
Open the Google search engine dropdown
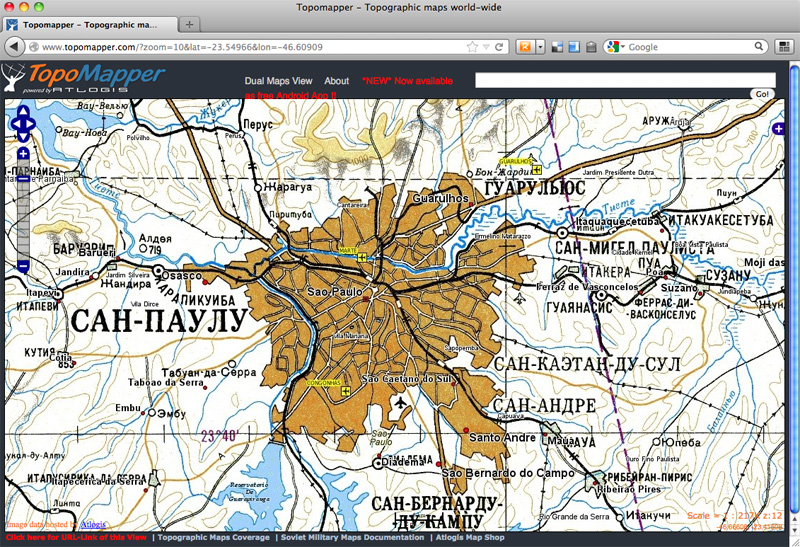tap(620, 47)
